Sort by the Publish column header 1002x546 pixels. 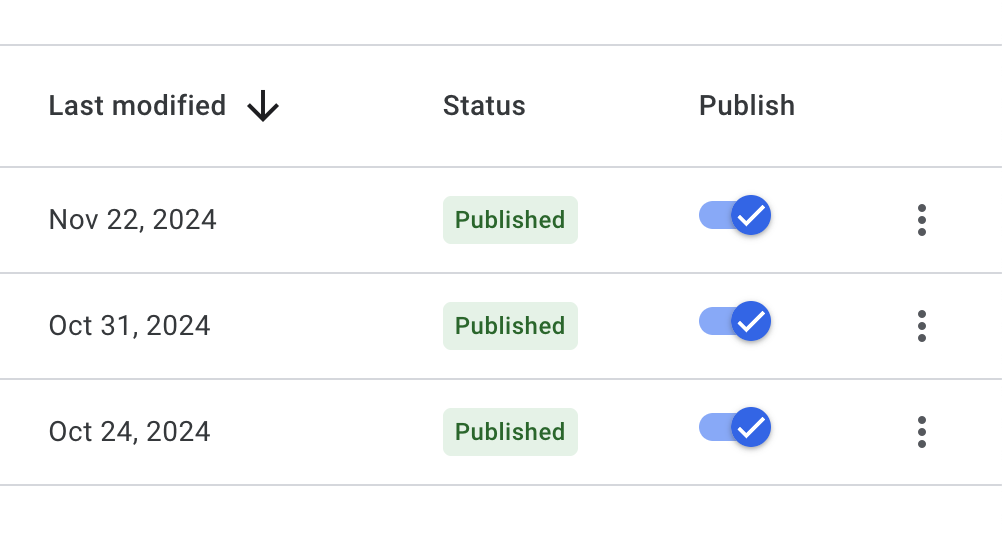coord(747,106)
